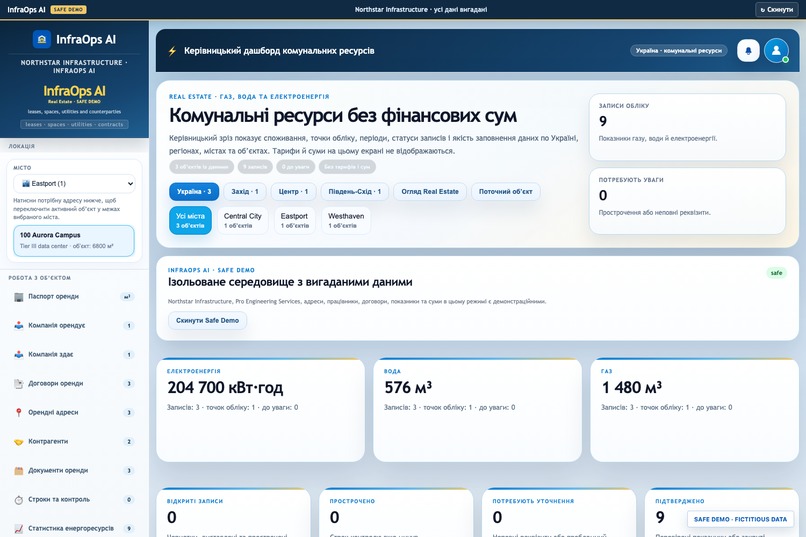Click the Потребують уточнення card
The image size is (806, 537).
(x=559, y=512)
